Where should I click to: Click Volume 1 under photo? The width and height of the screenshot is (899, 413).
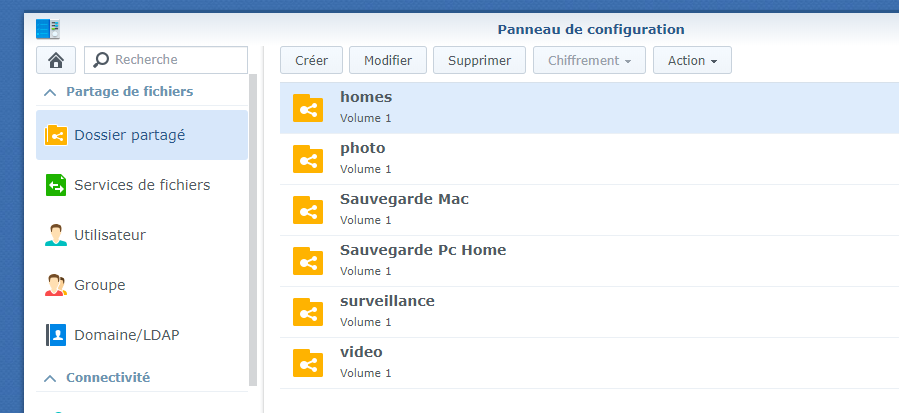click(x=365, y=169)
